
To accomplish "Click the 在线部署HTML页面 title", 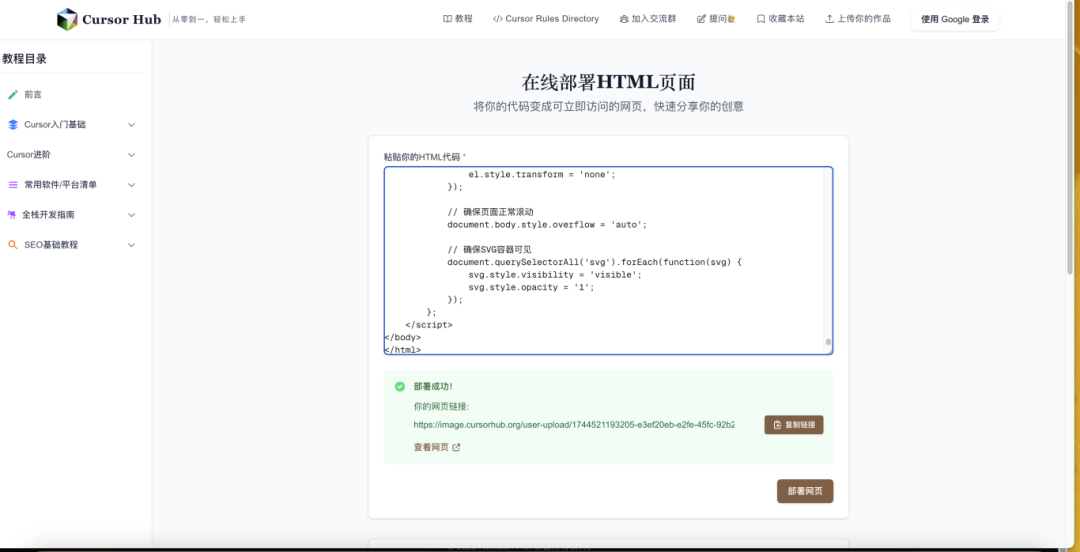I will pos(608,82).
